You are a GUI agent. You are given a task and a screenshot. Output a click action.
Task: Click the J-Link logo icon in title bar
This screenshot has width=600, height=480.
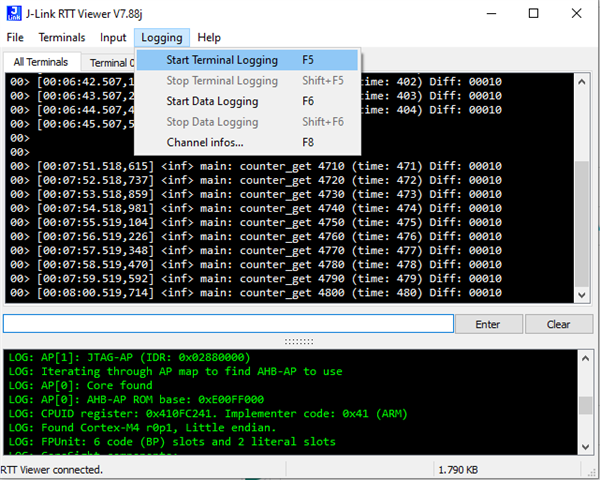15,13
